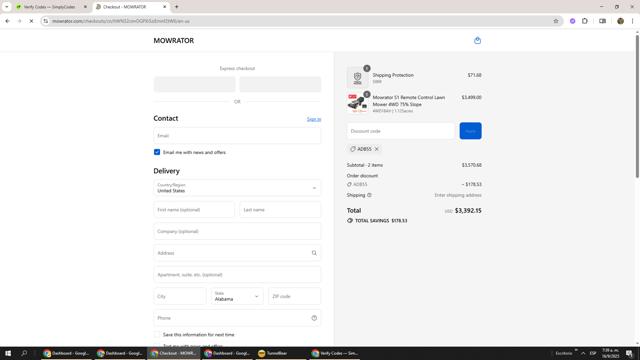Open the side panel icon in Chrome toolbar
The height and width of the screenshot is (360, 640).
(602, 21)
